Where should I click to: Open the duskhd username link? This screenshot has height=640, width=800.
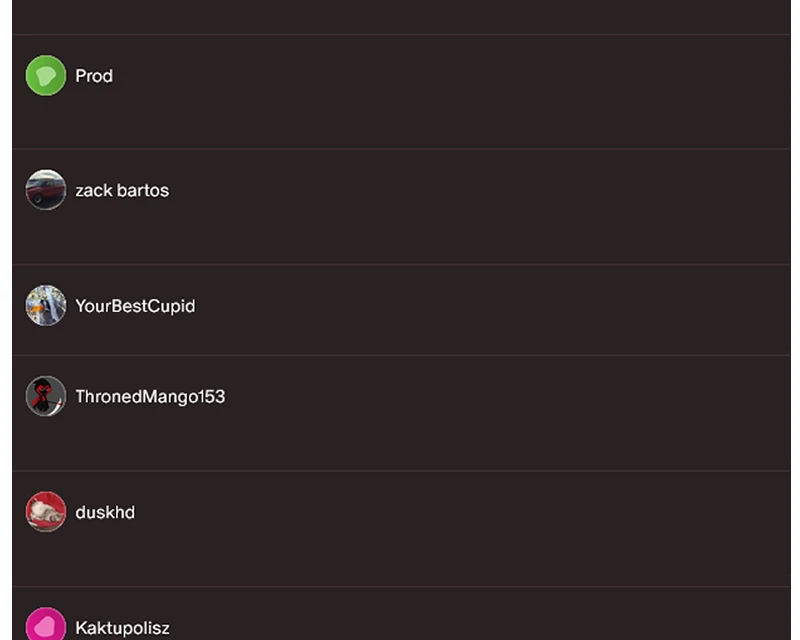tap(105, 512)
